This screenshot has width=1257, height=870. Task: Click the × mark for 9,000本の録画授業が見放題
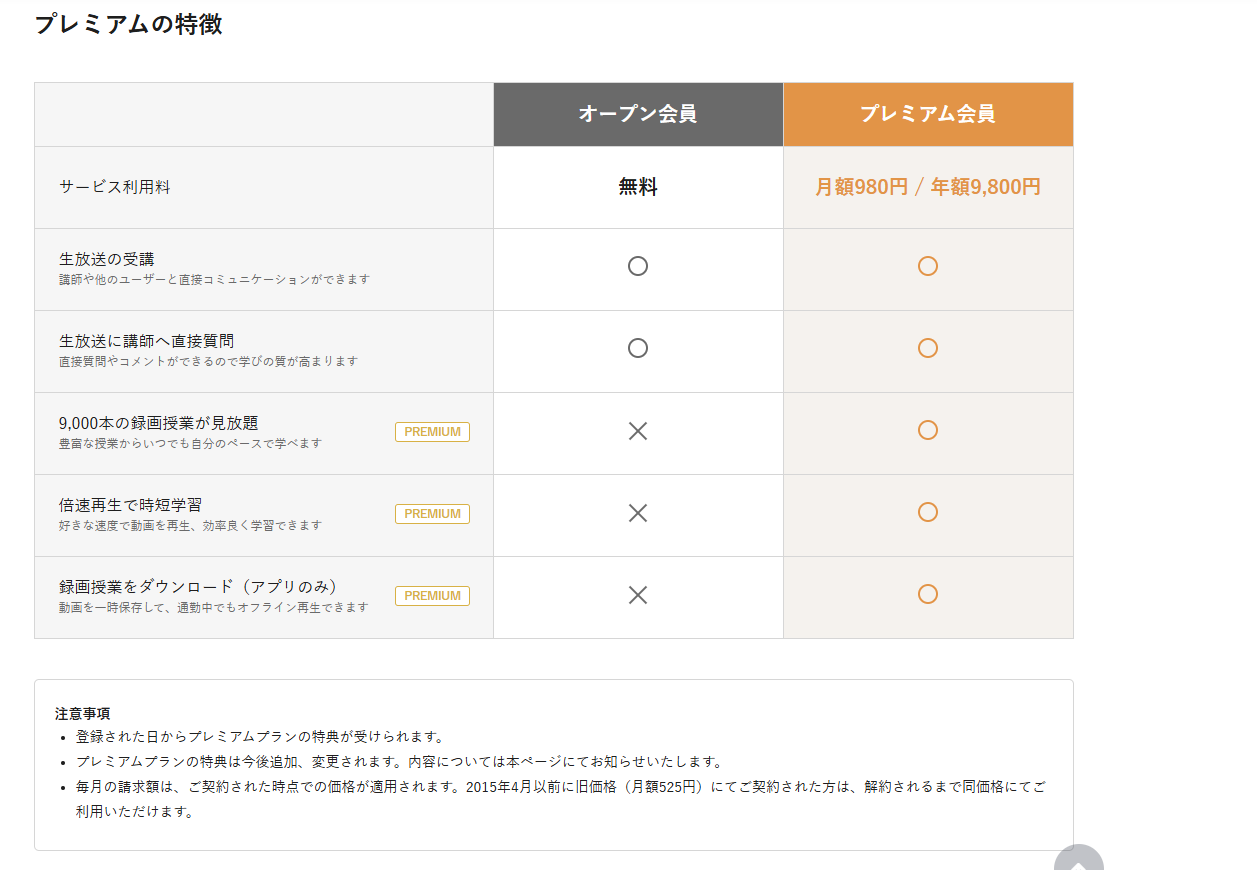click(x=637, y=430)
